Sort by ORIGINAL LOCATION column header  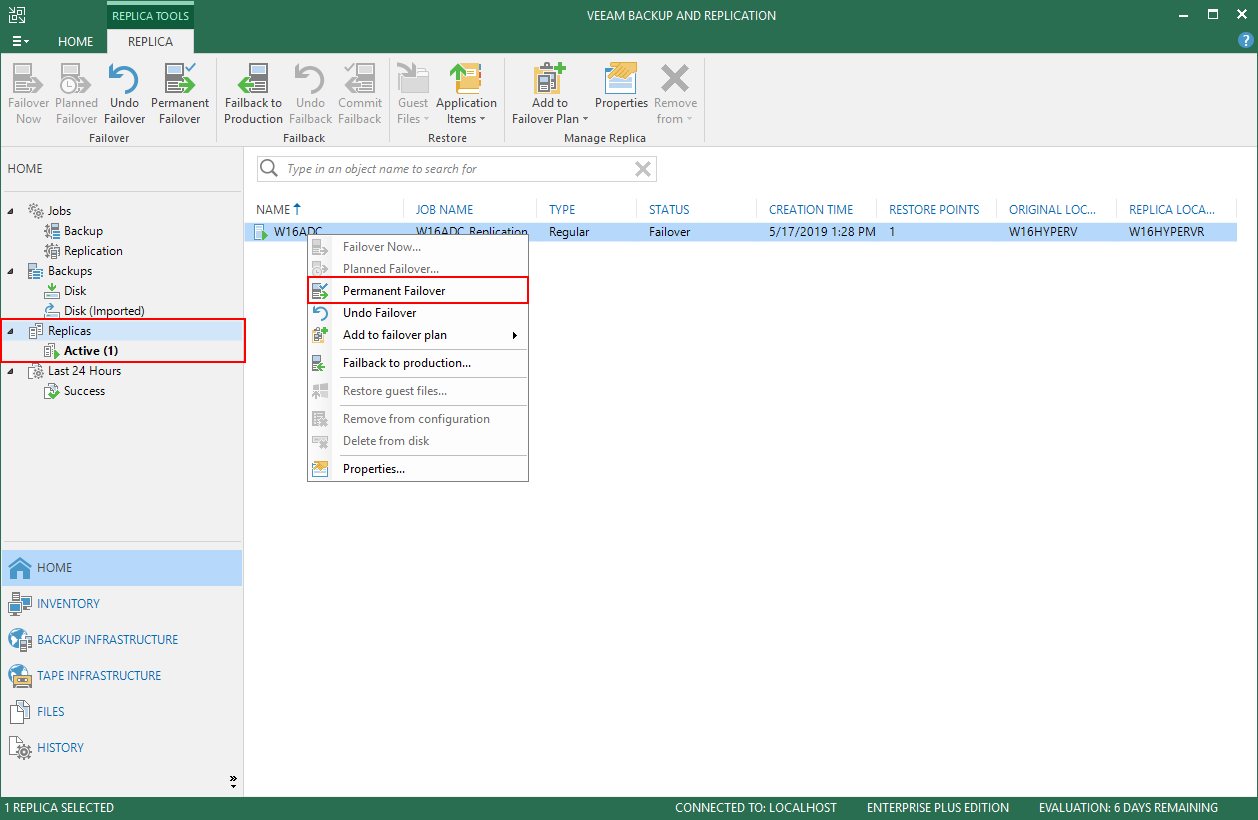(x=1052, y=210)
